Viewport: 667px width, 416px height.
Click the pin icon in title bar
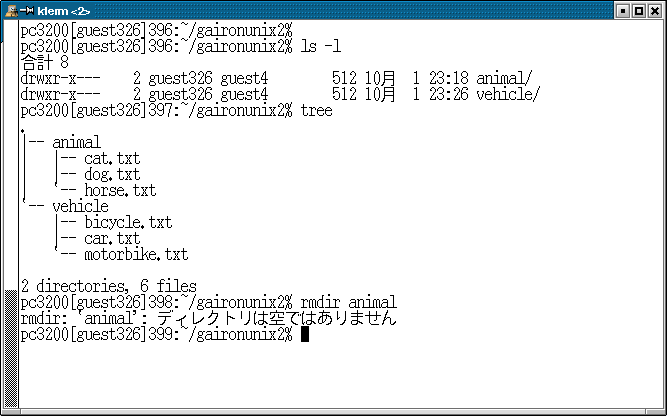tap(27, 11)
